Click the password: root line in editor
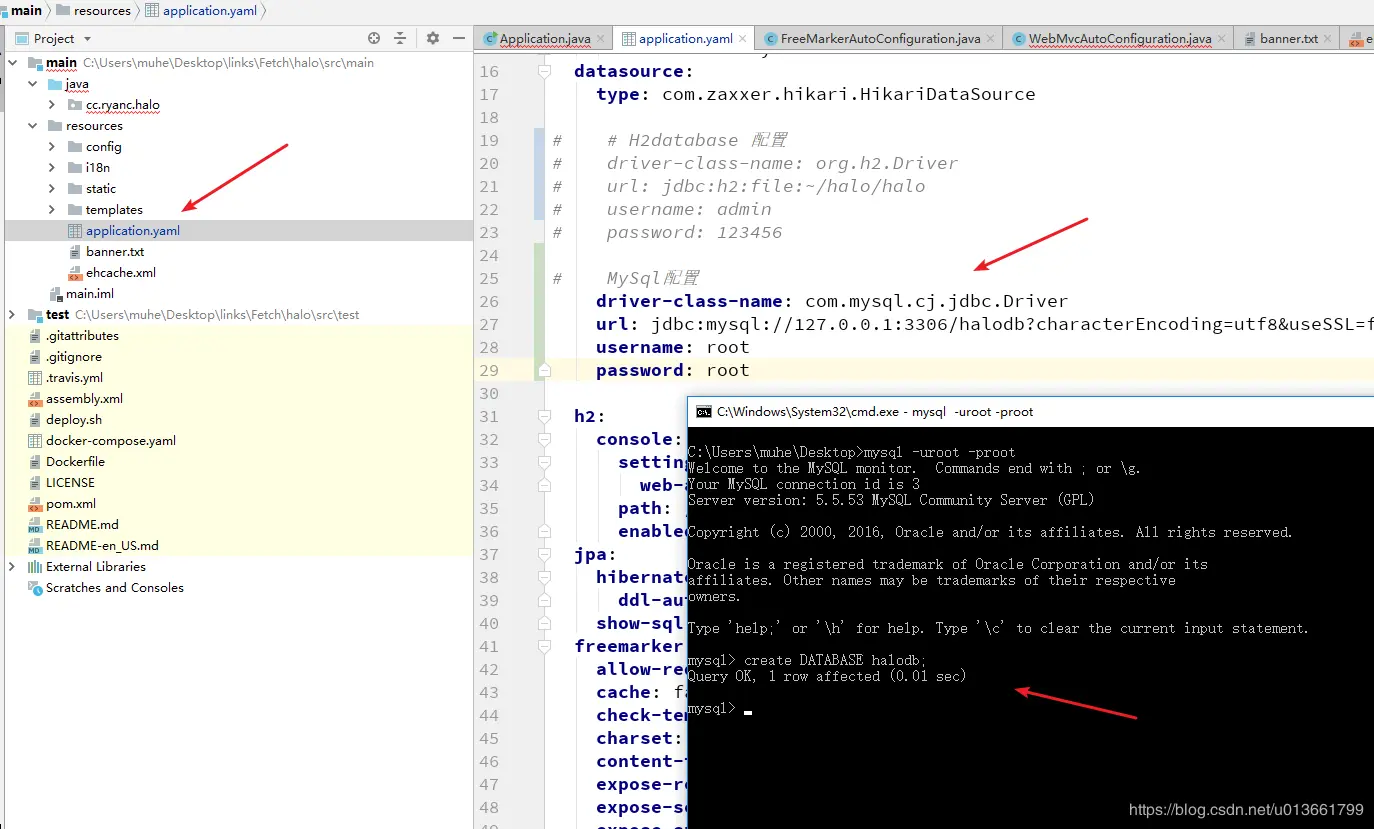The width and height of the screenshot is (1374, 829). (672, 370)
